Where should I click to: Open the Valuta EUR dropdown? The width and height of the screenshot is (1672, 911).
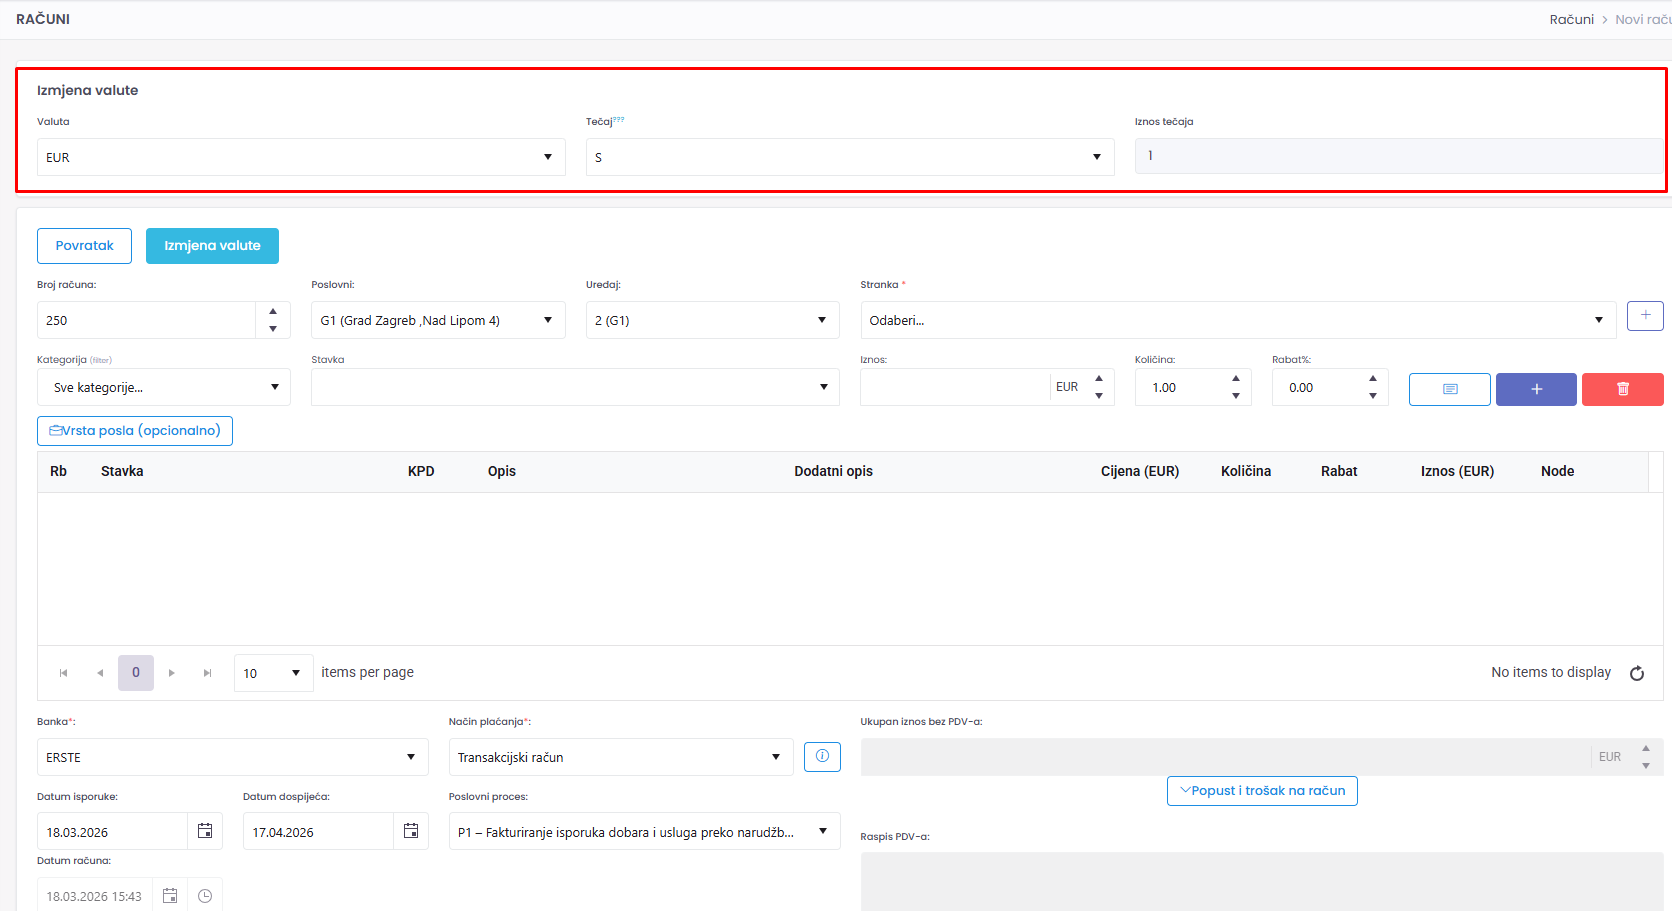[x=547, y=157]
